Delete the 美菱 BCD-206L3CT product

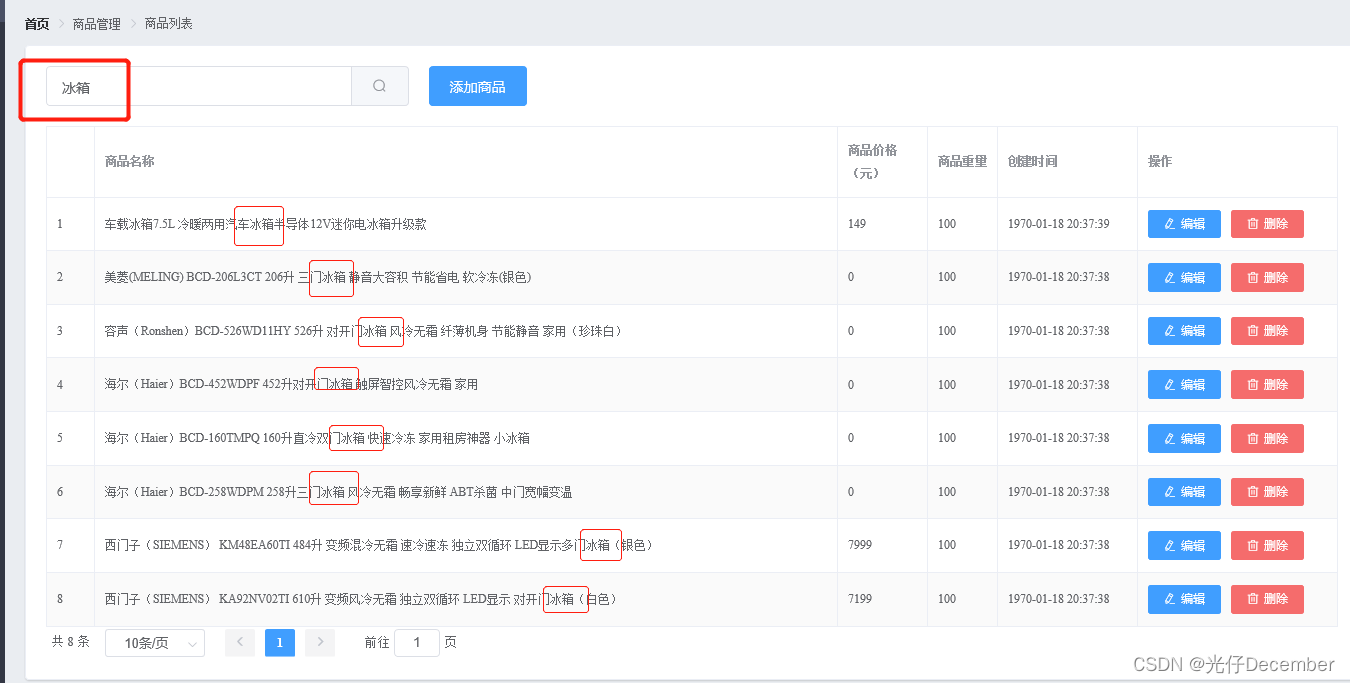pos(1267,277)
